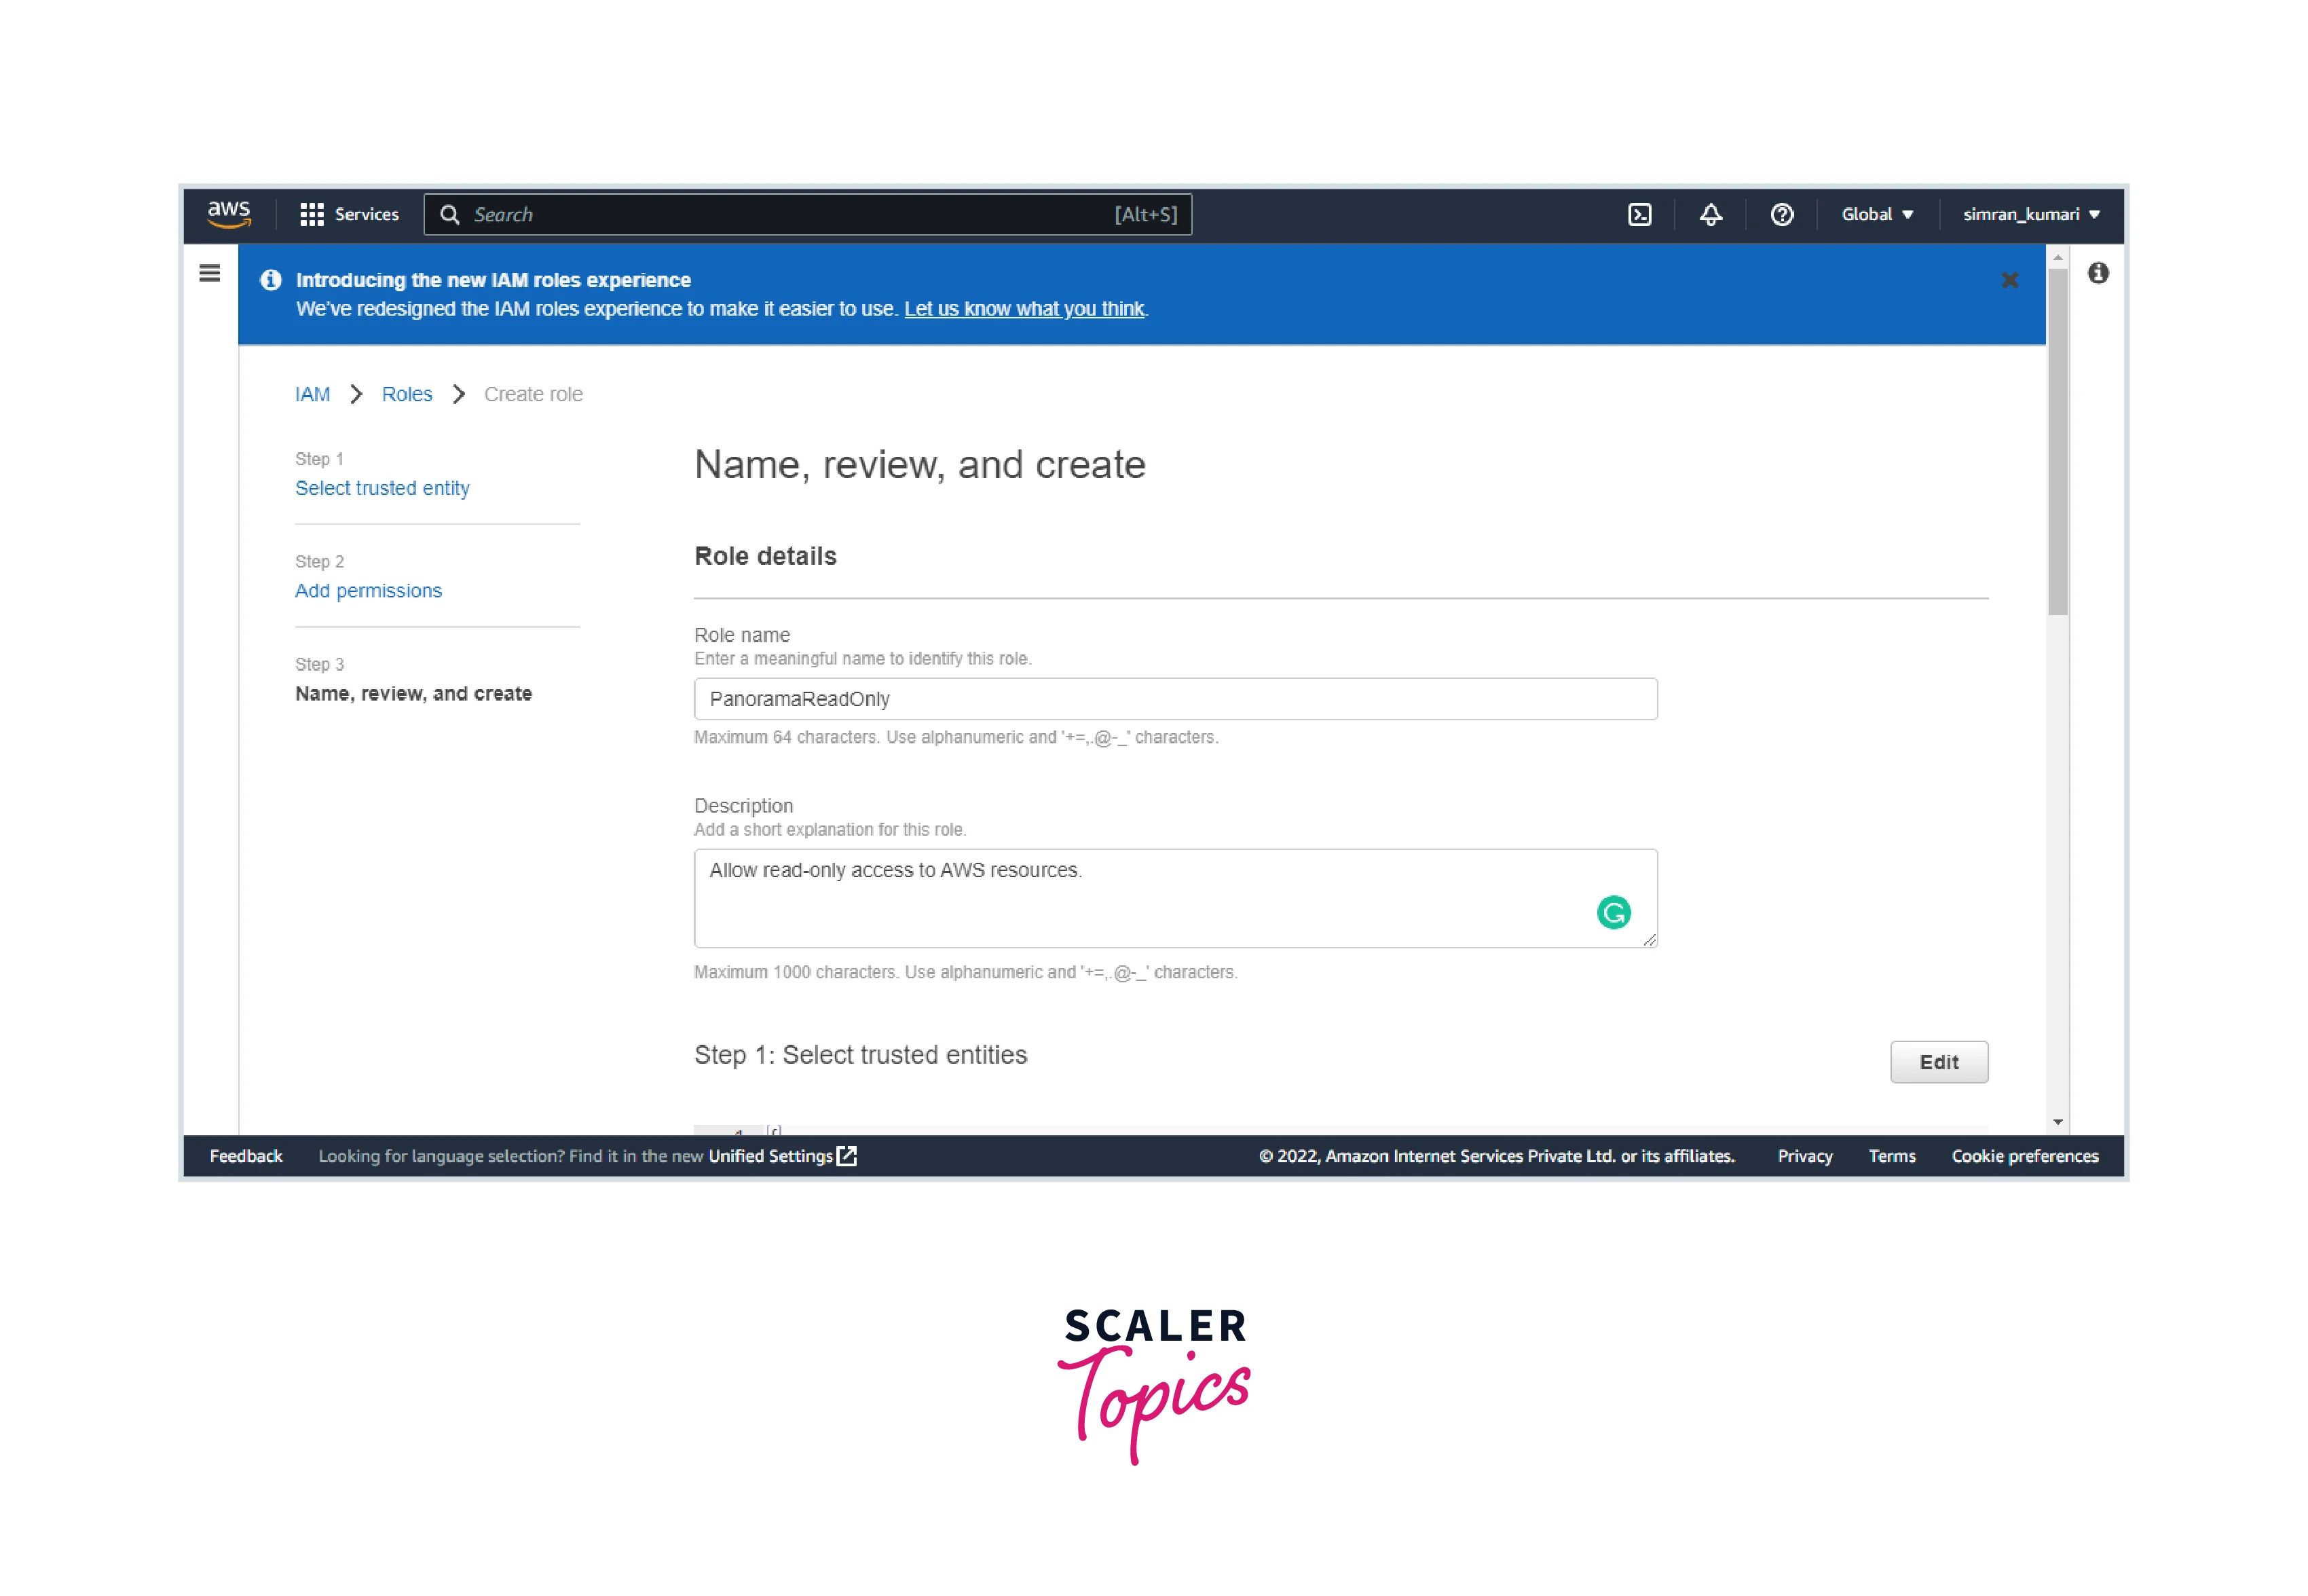The width and height of the screenshot is (2308, 1596).
Task: Click into the Role name input field
Action: click(x=1175, y=699)
